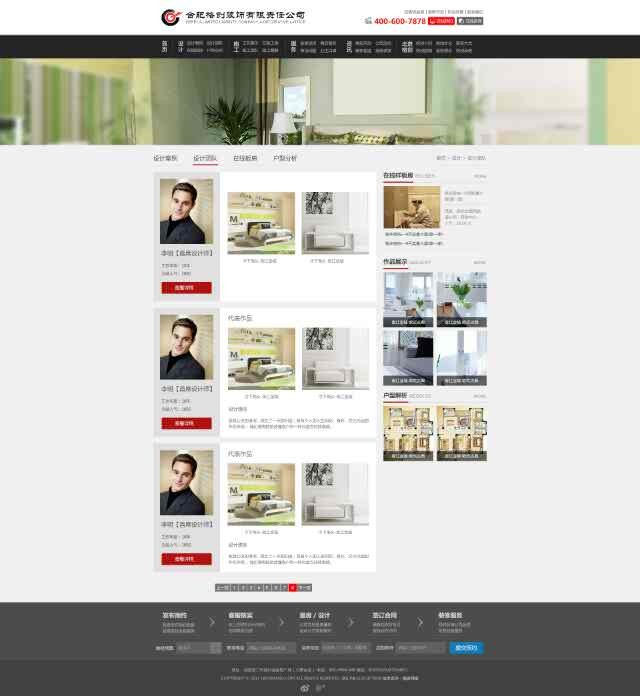The height and width of the screenshot is (696, 640).
Task: Click red details button under third designer
Action: tap(186, 559)
